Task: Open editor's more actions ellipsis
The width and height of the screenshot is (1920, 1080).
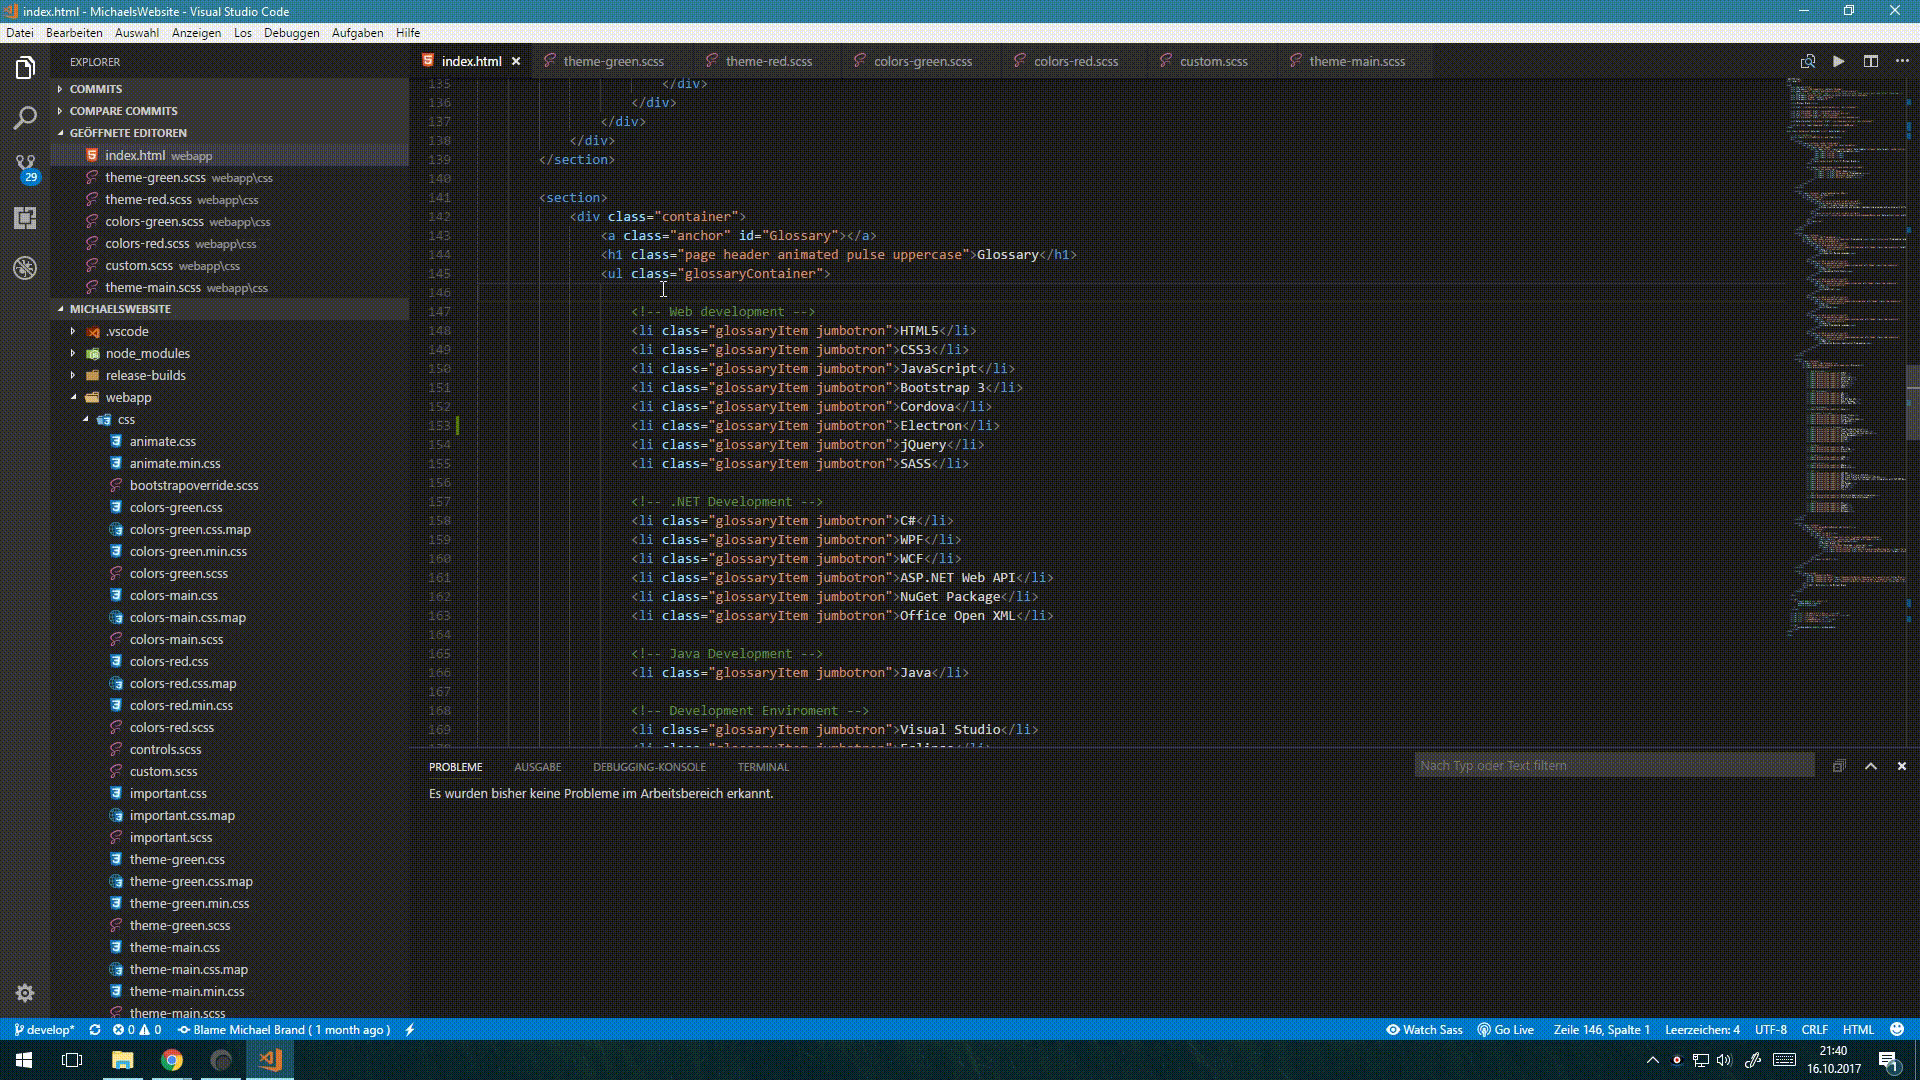Action: 1901,61
